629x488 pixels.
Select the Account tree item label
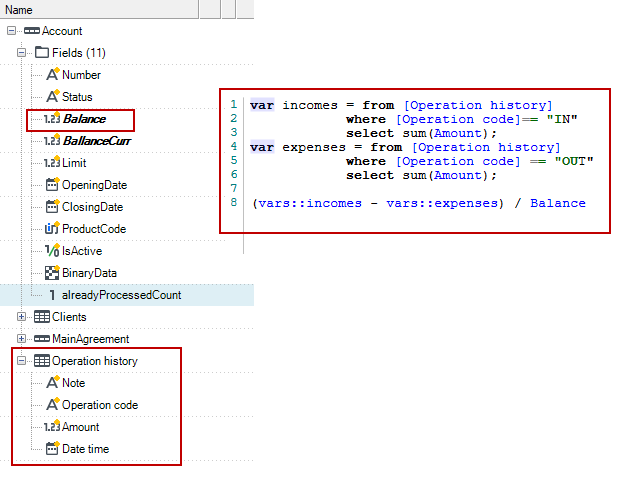pyautogui.click(x=62, y=31)
